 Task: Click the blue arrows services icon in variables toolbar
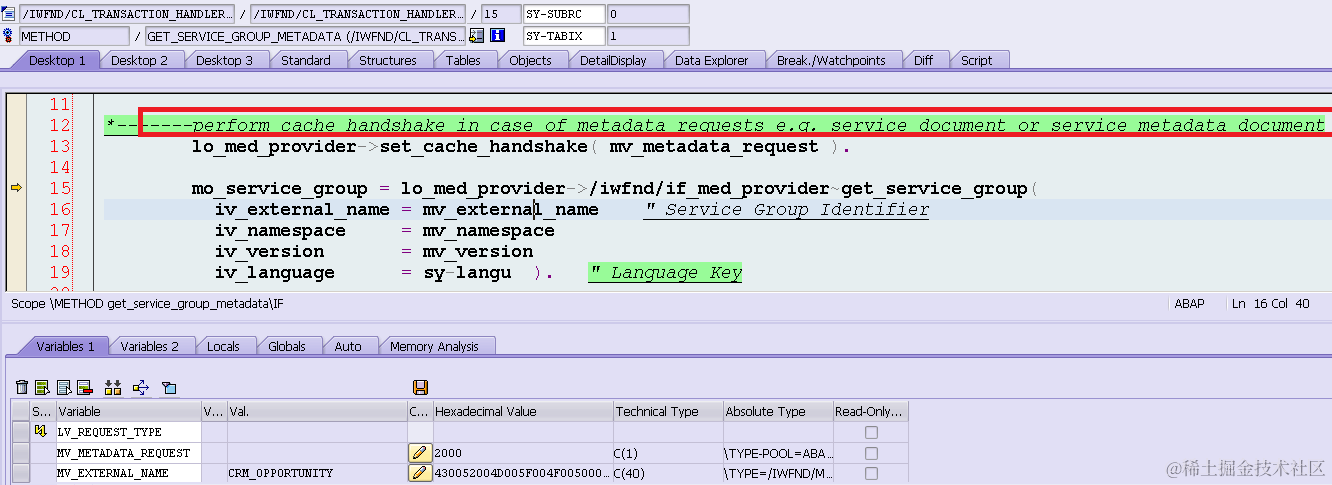click(140, 387)
